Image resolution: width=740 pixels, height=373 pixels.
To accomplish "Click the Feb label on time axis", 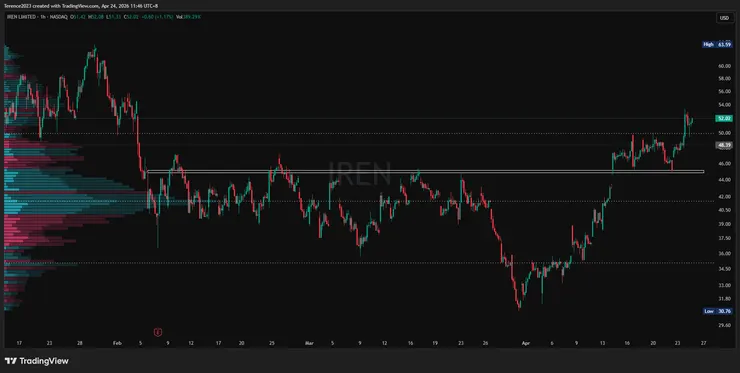I will point(118,343).
